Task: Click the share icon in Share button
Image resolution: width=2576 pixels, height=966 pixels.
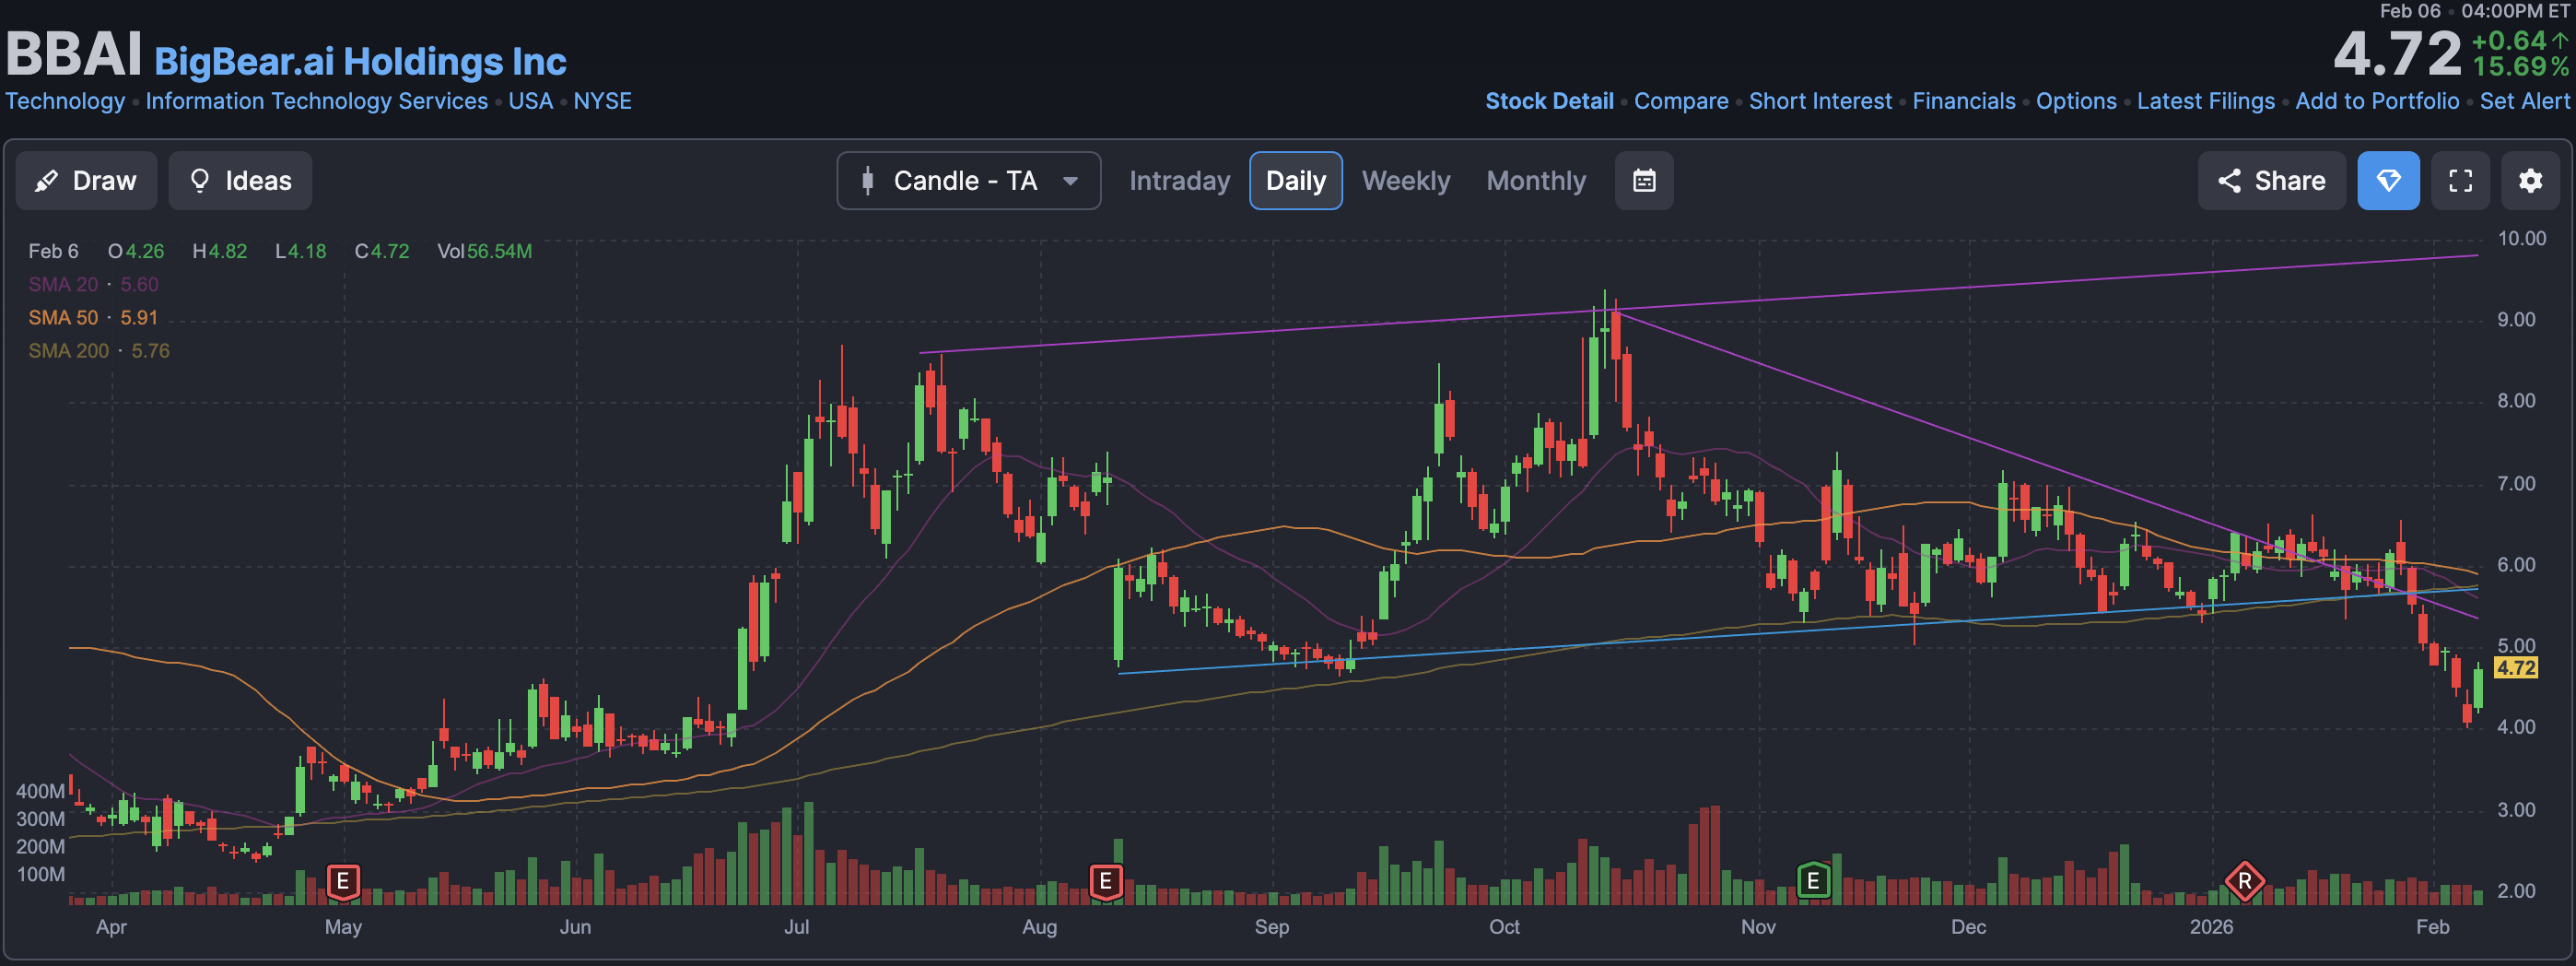Action: tap(2229, 181)
